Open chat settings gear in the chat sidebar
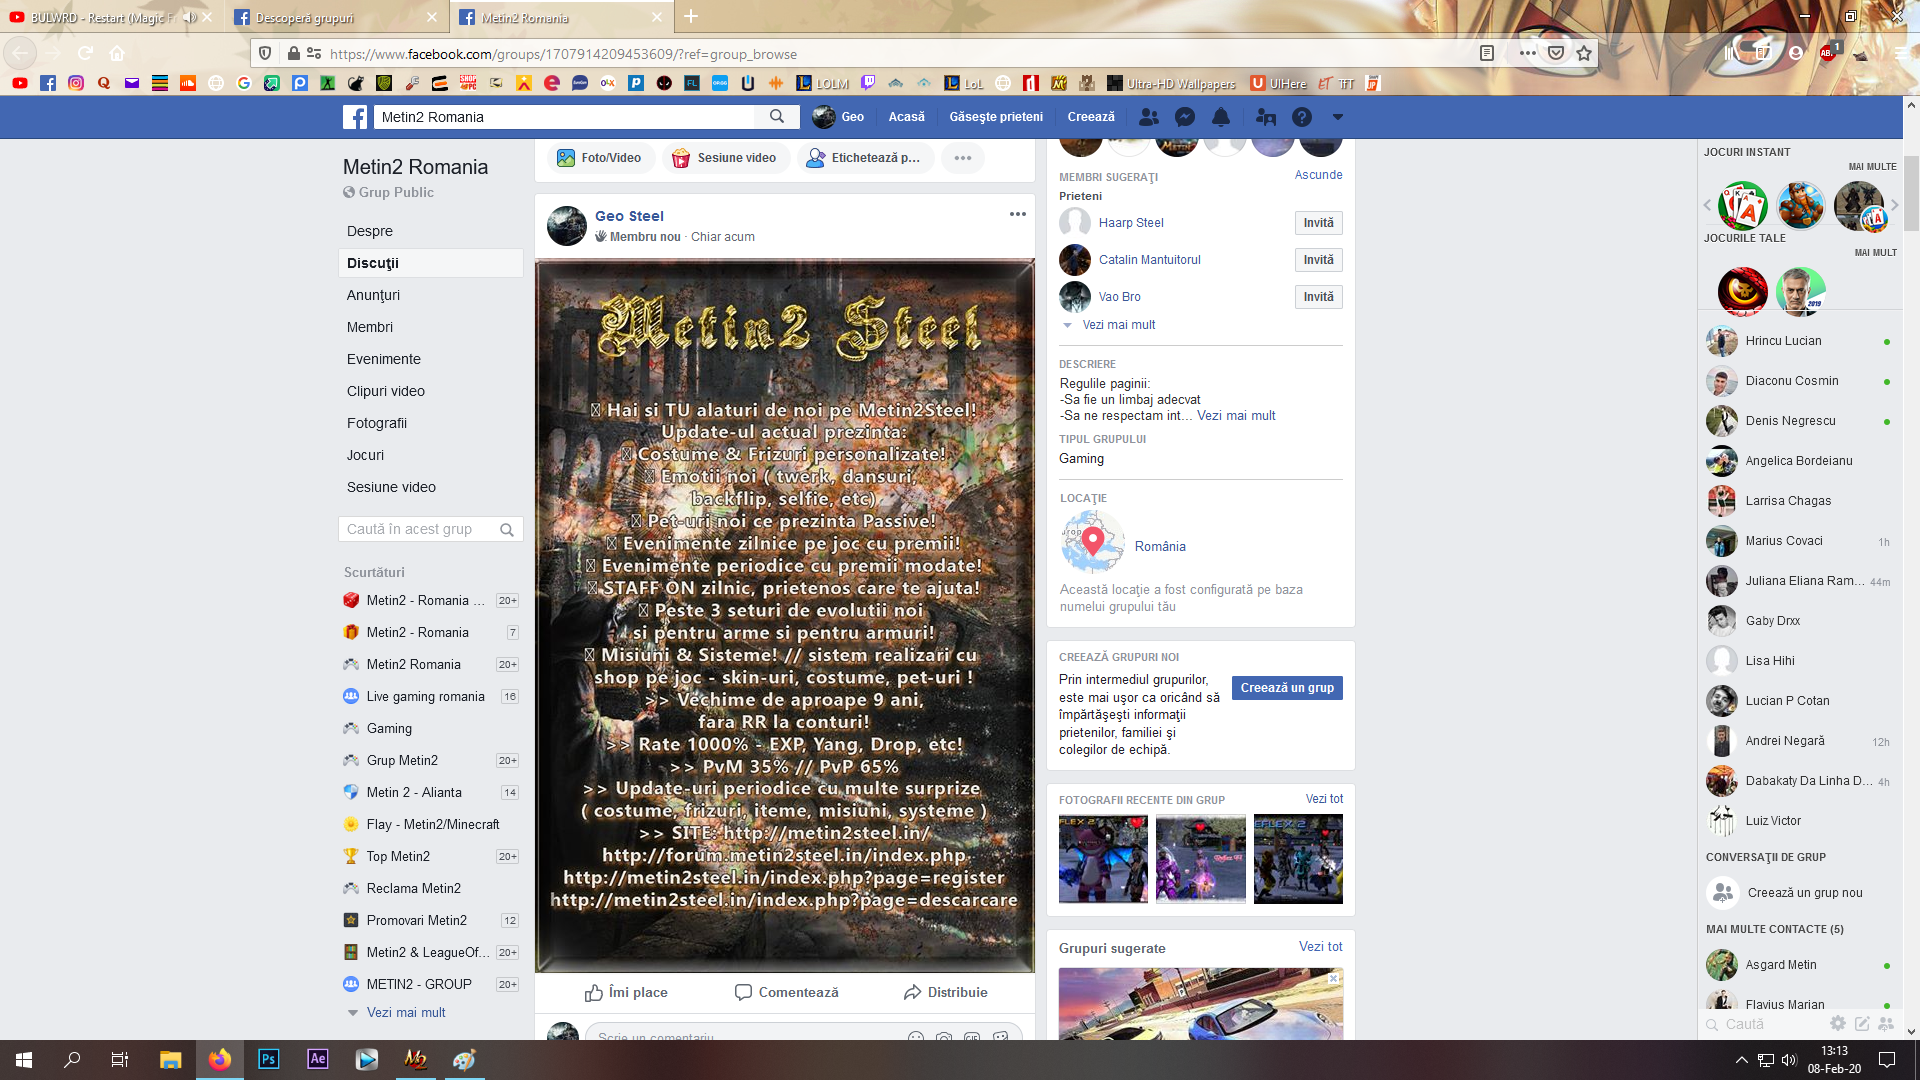 pos(1838,1023)
